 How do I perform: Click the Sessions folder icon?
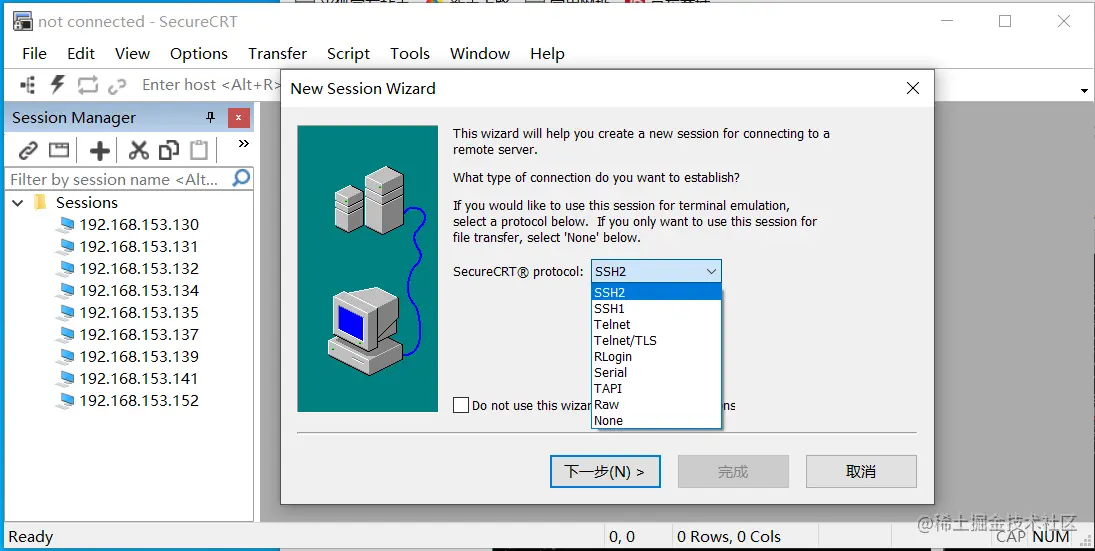(41, 203)
